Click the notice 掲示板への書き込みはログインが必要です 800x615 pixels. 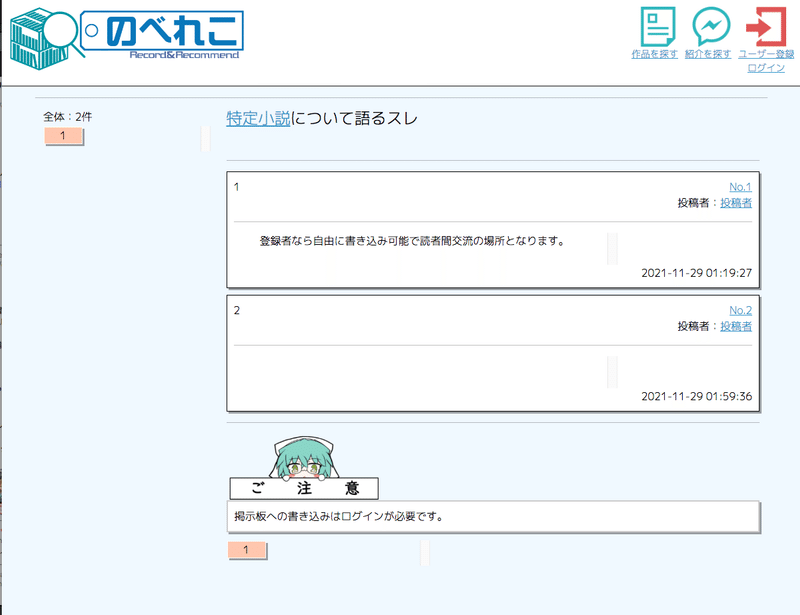pos(339,516)
